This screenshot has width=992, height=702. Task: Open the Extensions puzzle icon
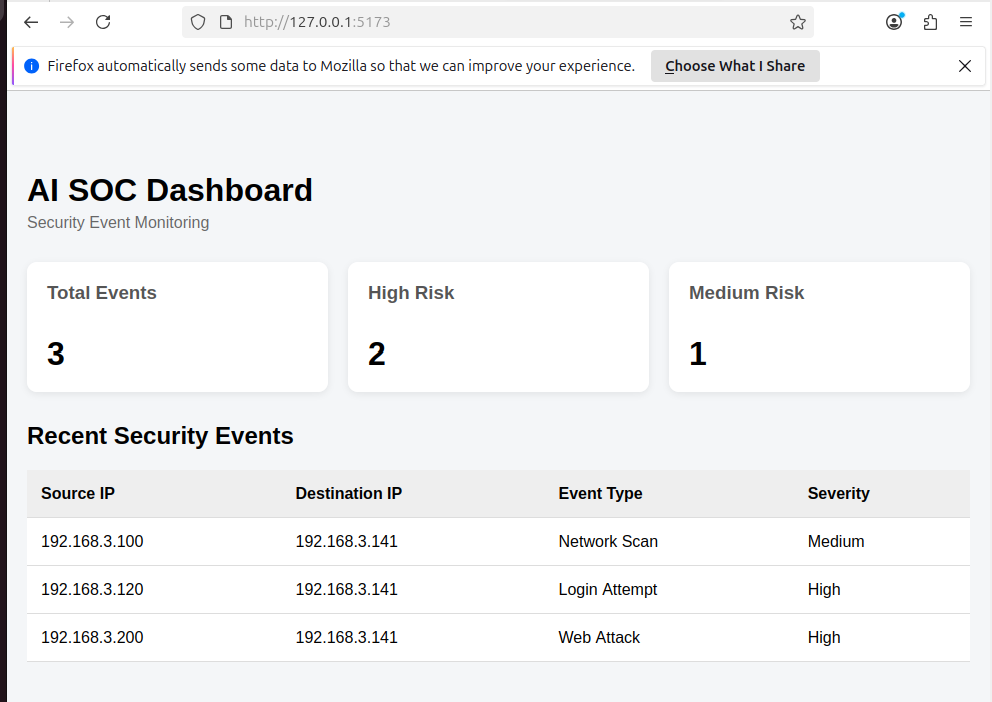coord(930,22)
